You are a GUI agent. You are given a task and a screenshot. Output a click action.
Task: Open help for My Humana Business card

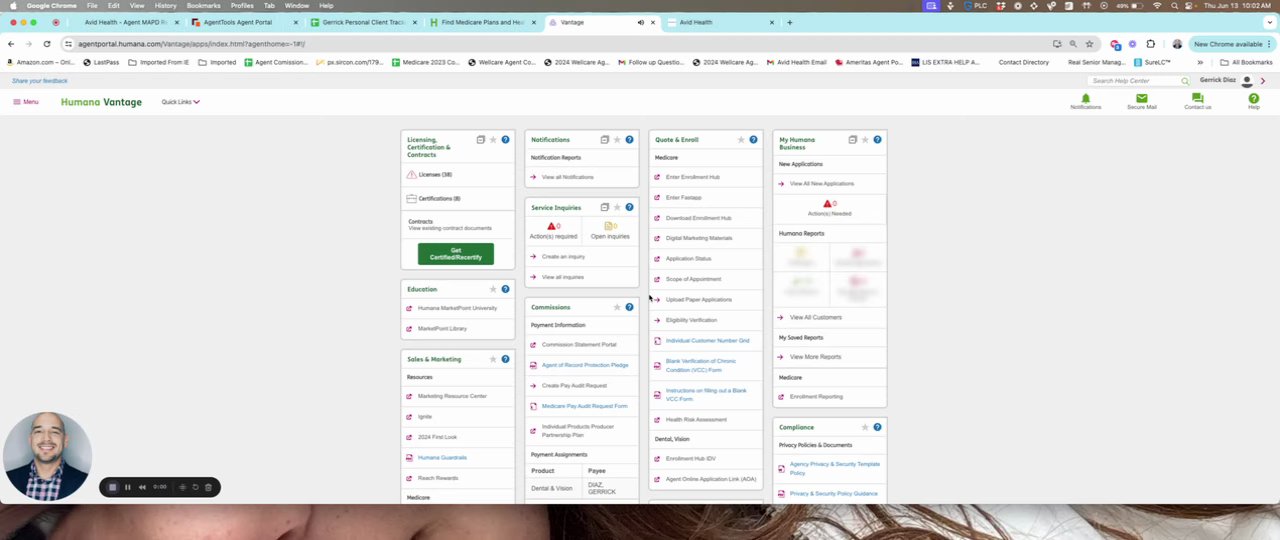(x=877, y=140)
